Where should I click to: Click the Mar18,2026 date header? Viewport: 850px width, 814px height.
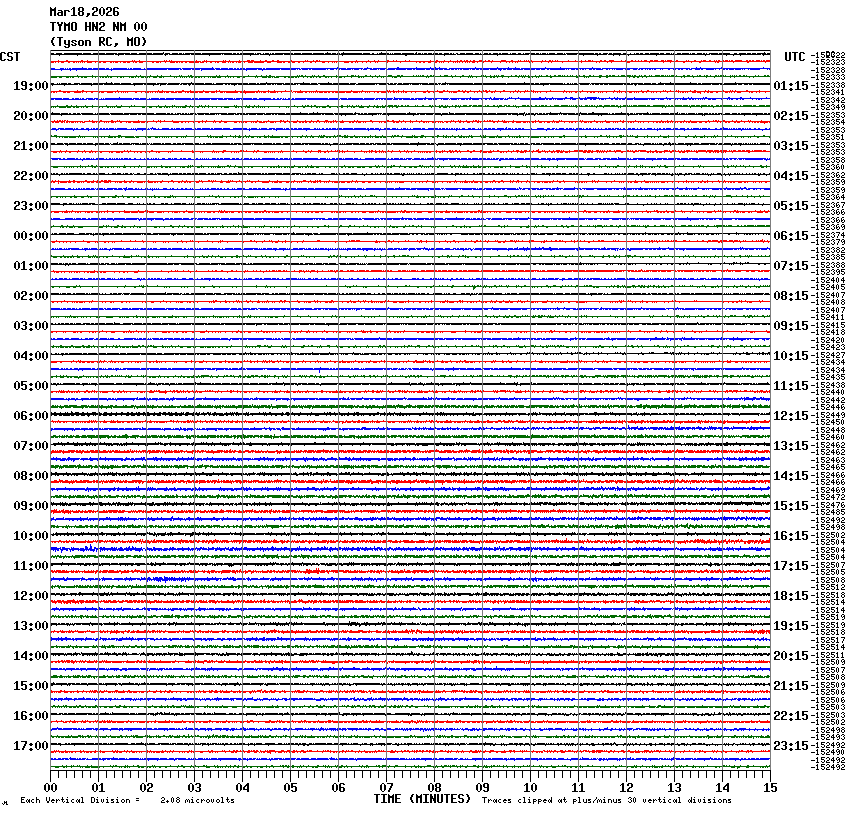click(84, 12)
